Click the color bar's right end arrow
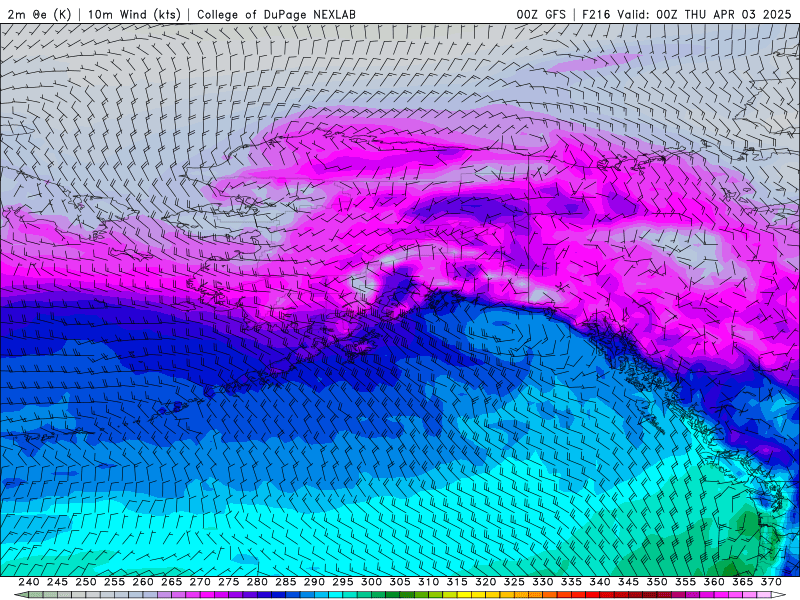This screenshot has width=800, height=600. coord(779,595)
